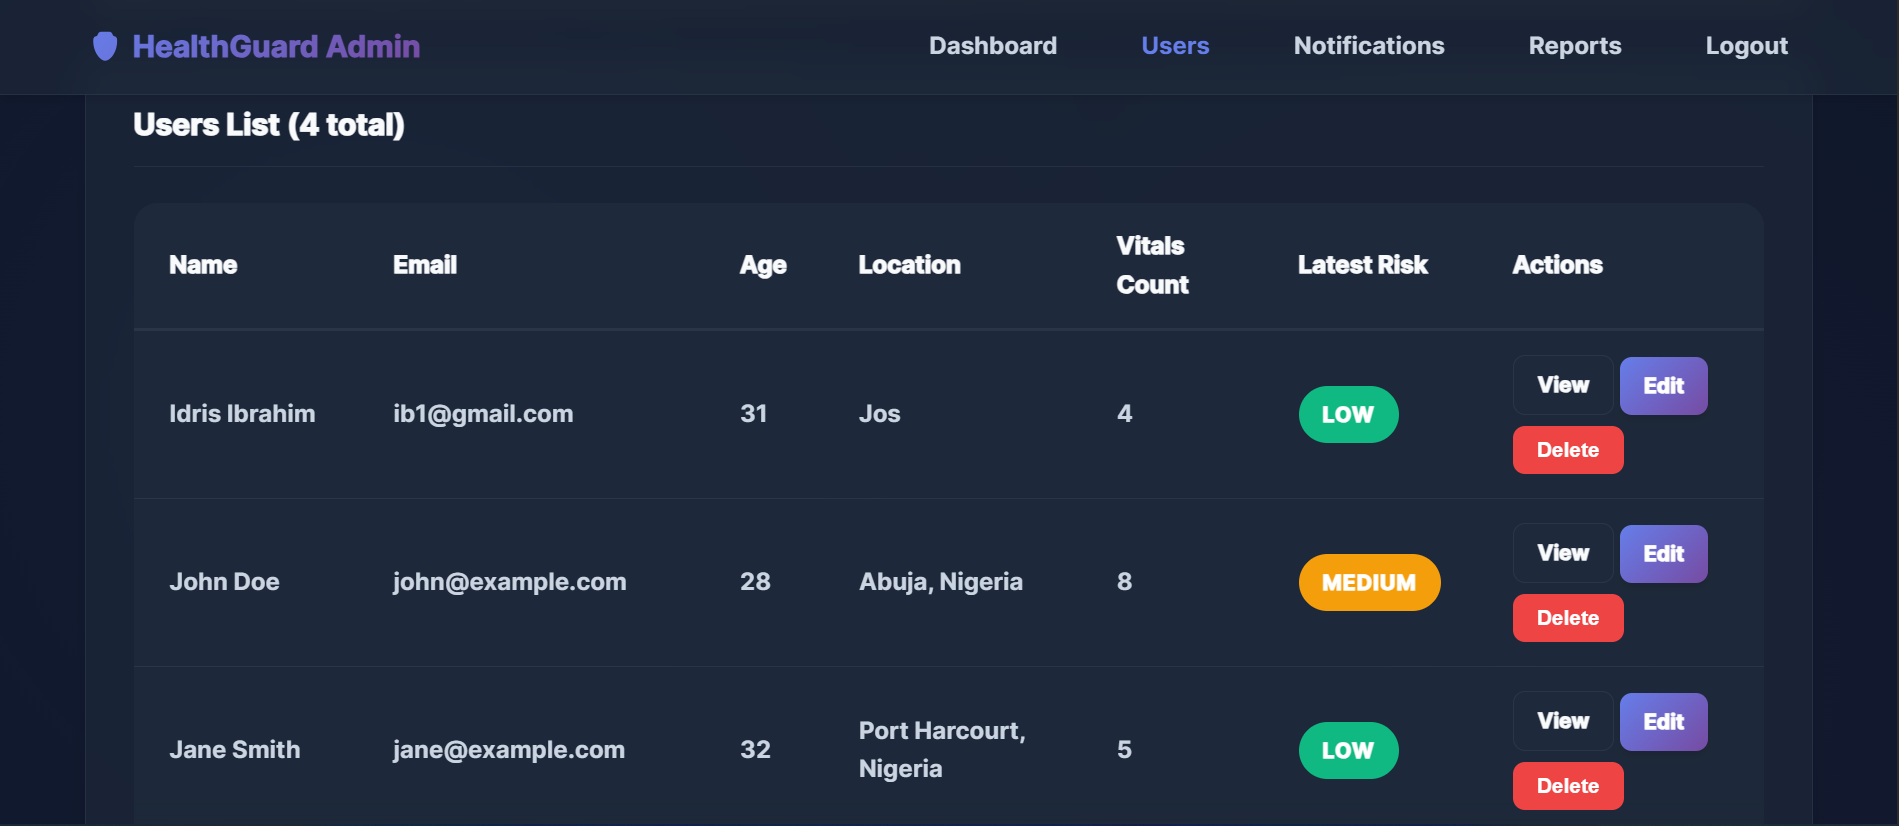Edit the Idris Ibrahim user
1899x826 pixels.
(1663, 386)
